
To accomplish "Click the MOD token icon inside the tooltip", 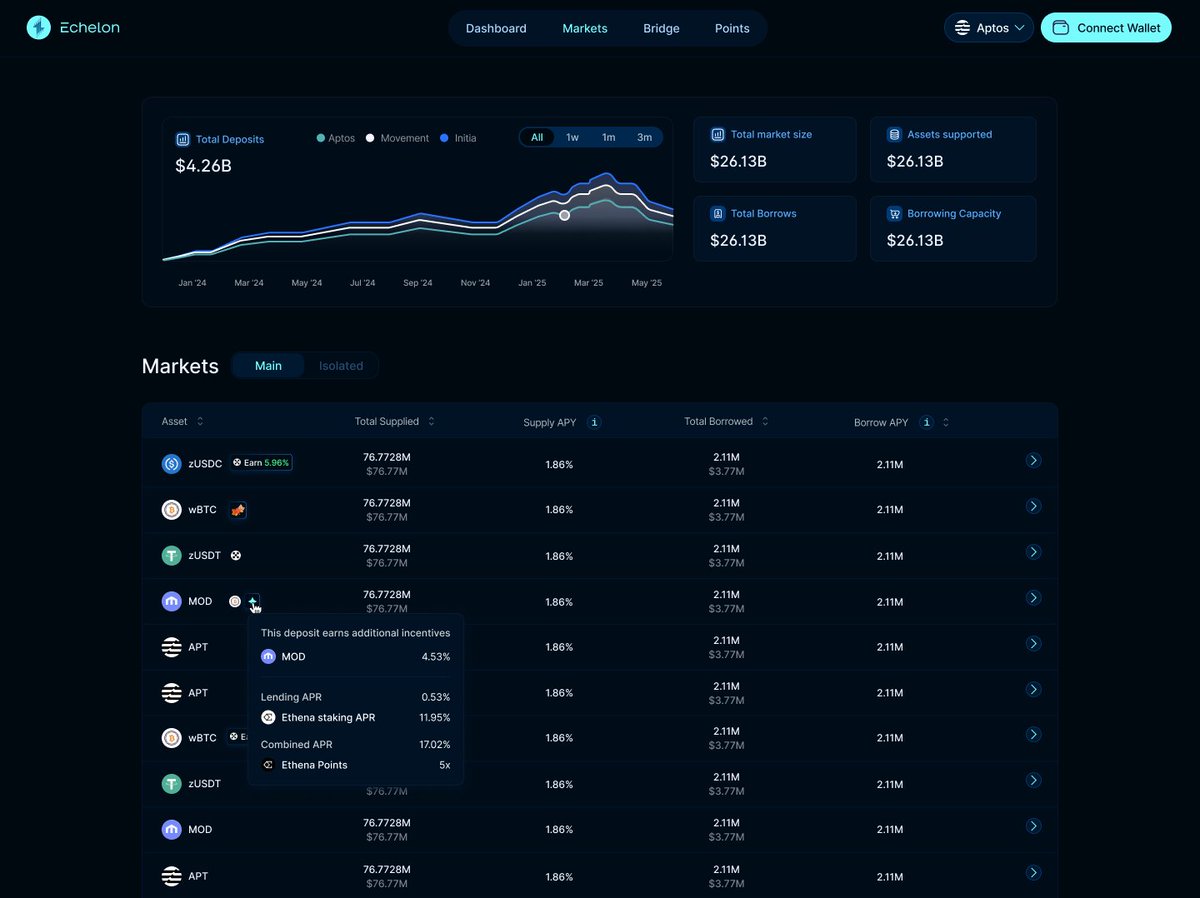I will tap(268, 657).
